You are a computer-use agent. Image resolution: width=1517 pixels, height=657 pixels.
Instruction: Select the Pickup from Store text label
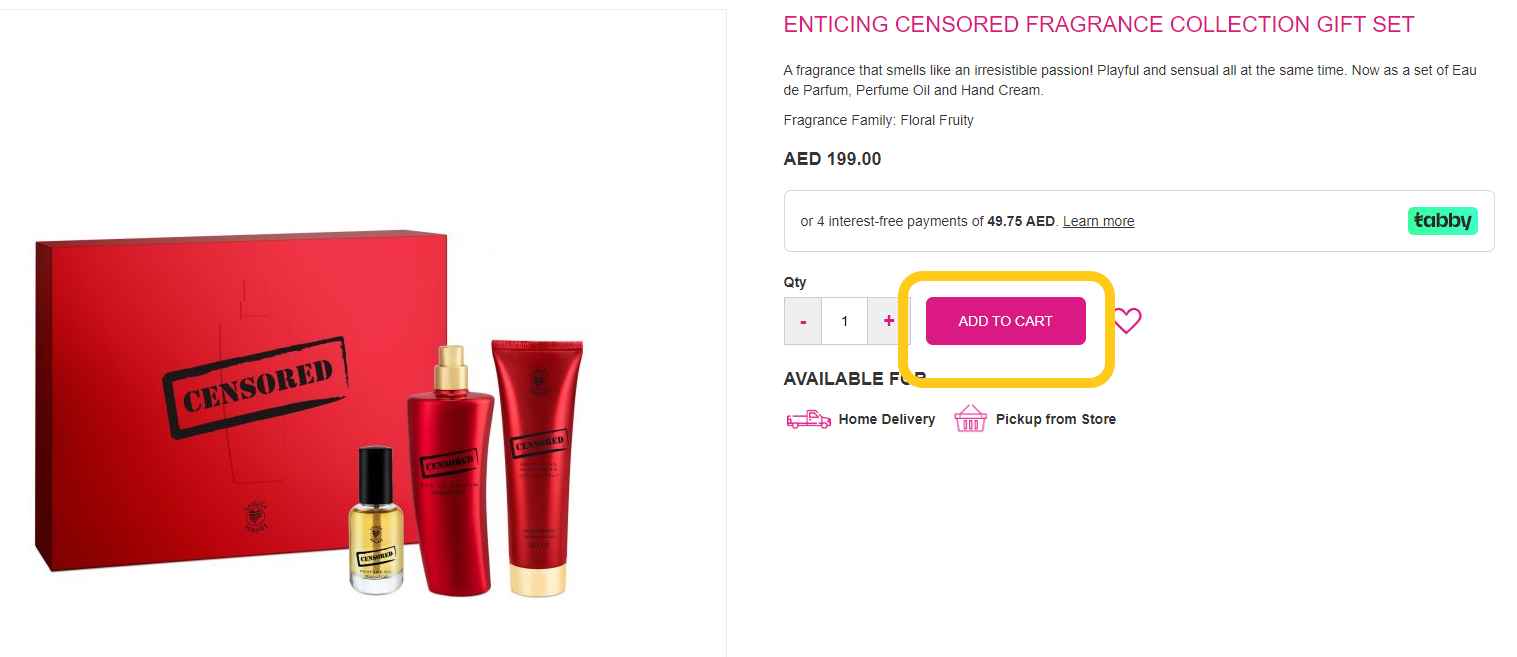pos(1055,419)
